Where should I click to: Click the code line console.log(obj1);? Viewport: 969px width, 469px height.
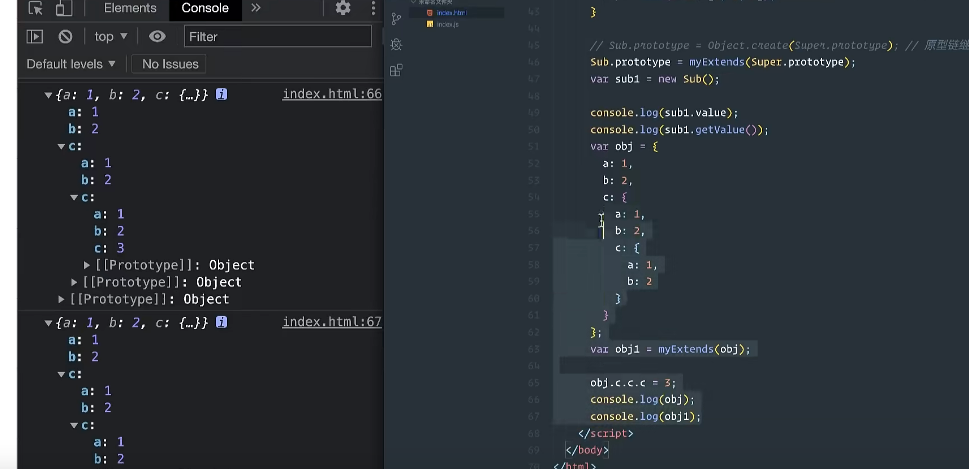pyautogui.click(x=646, y=416)
